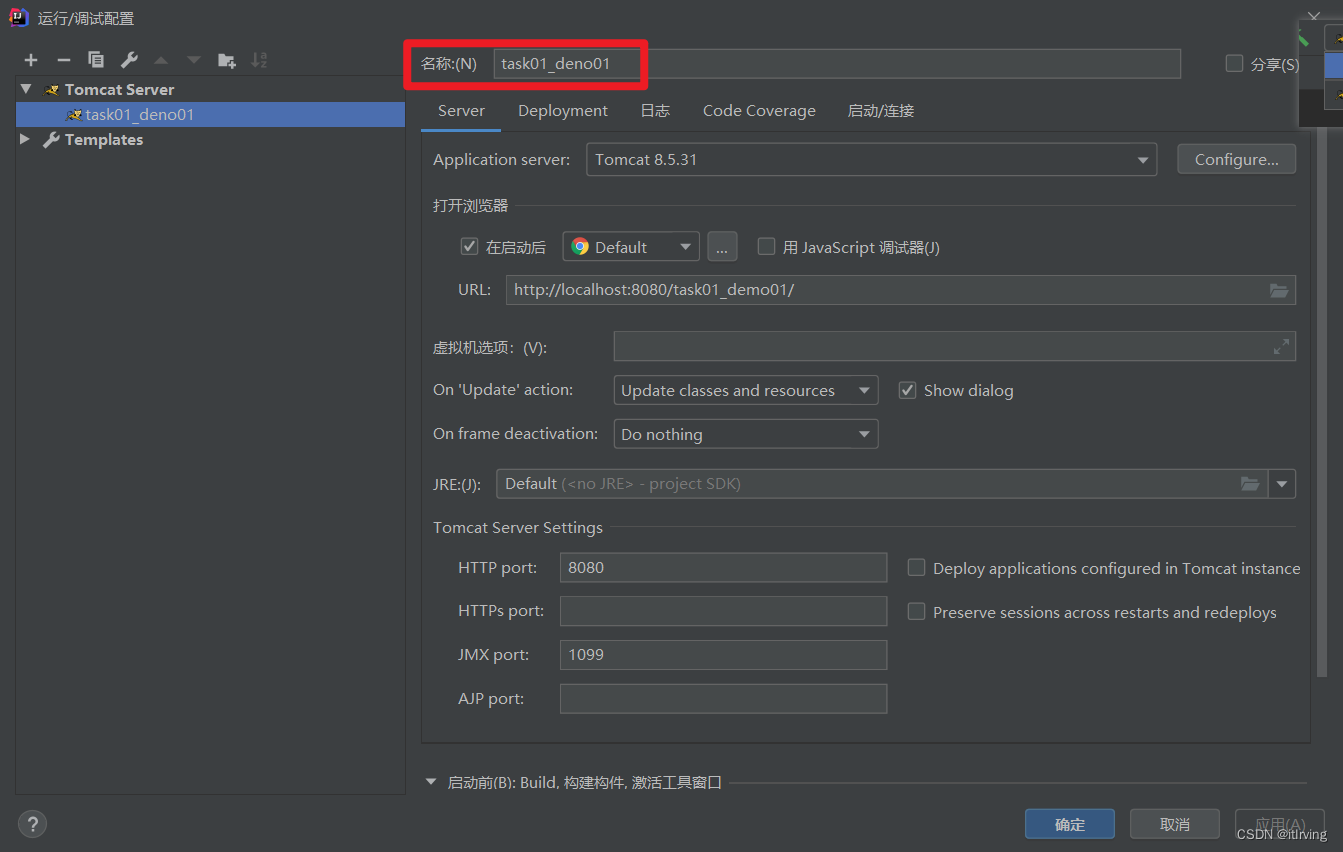
Task: Open edit defaults with the wrench icon
Action: click(x=129, y=60)
